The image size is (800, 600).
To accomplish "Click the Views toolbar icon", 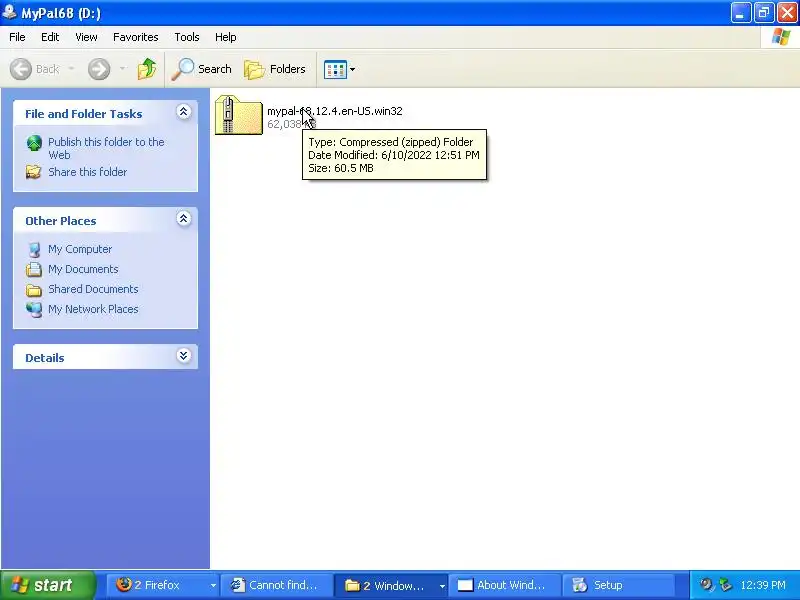I will (335, 69).
